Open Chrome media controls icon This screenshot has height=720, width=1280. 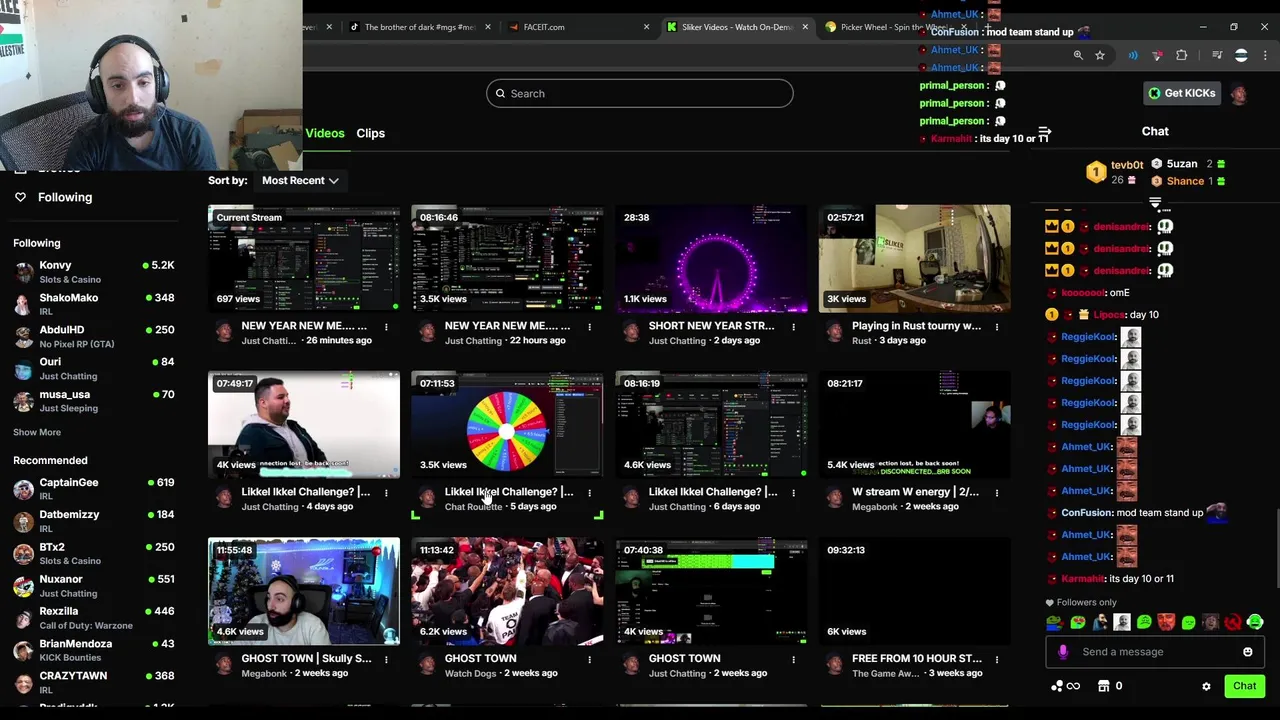coord(1217,56)
